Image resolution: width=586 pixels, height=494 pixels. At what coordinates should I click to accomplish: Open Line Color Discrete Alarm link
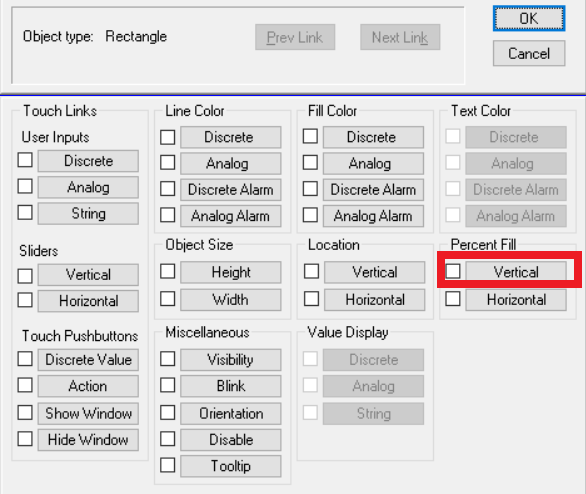[x=231, y=190]
